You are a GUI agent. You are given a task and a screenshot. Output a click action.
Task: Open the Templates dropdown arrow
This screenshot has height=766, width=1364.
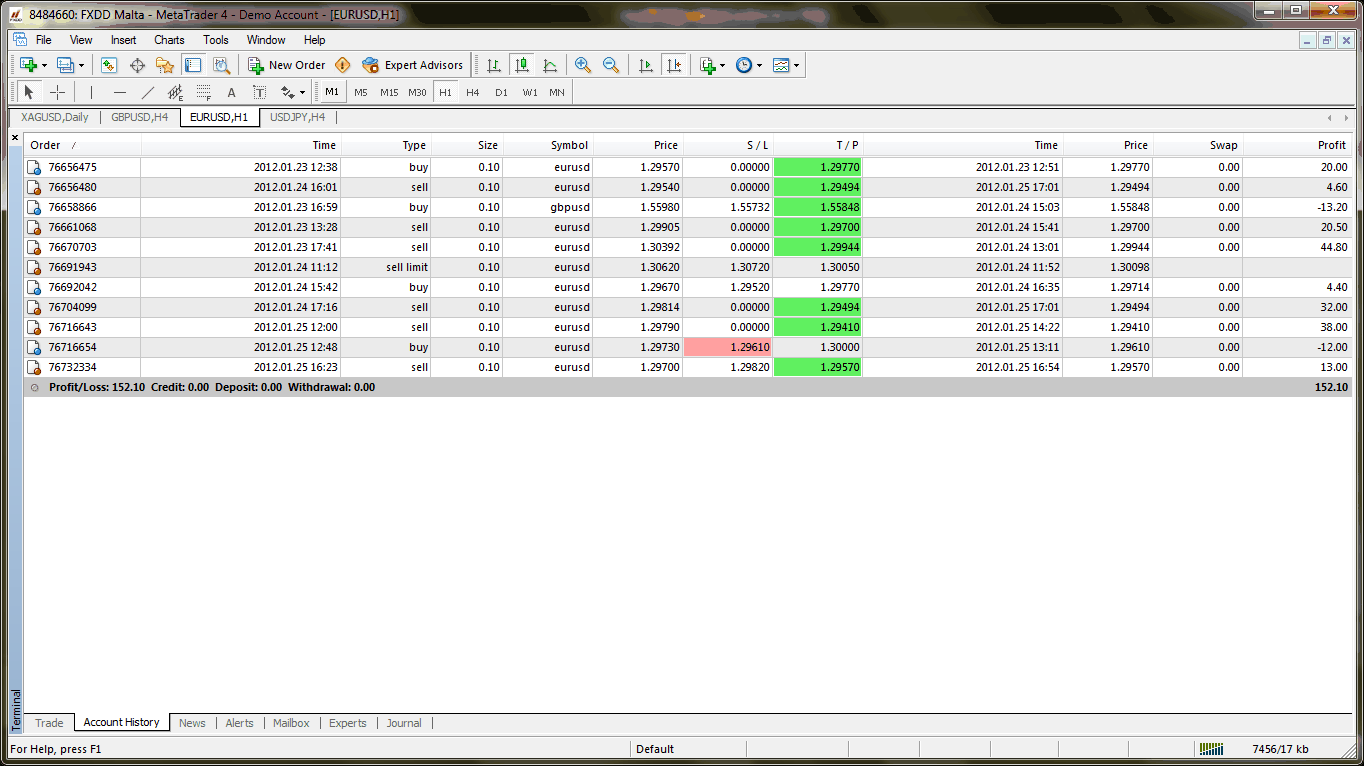click(x=797, y=66)
